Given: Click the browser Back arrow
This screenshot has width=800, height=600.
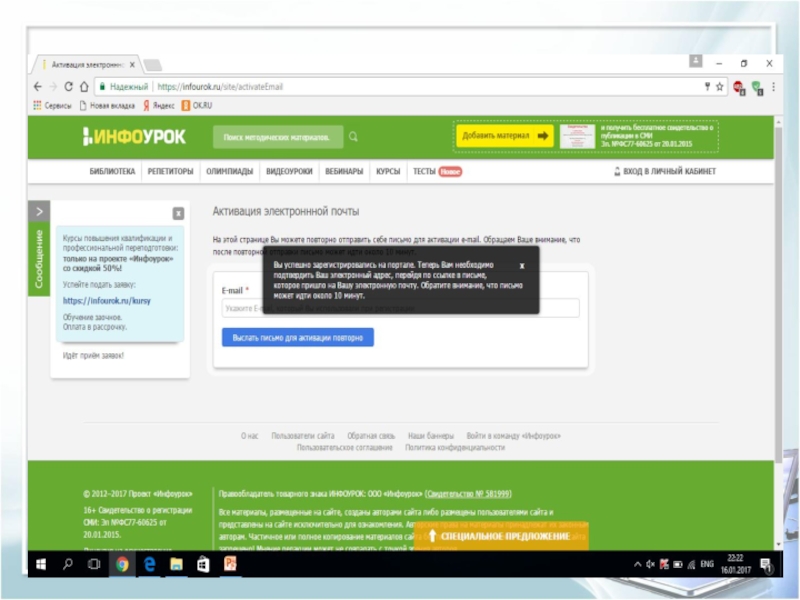Looking at the screenshot, I should click(x=38, y=87).
